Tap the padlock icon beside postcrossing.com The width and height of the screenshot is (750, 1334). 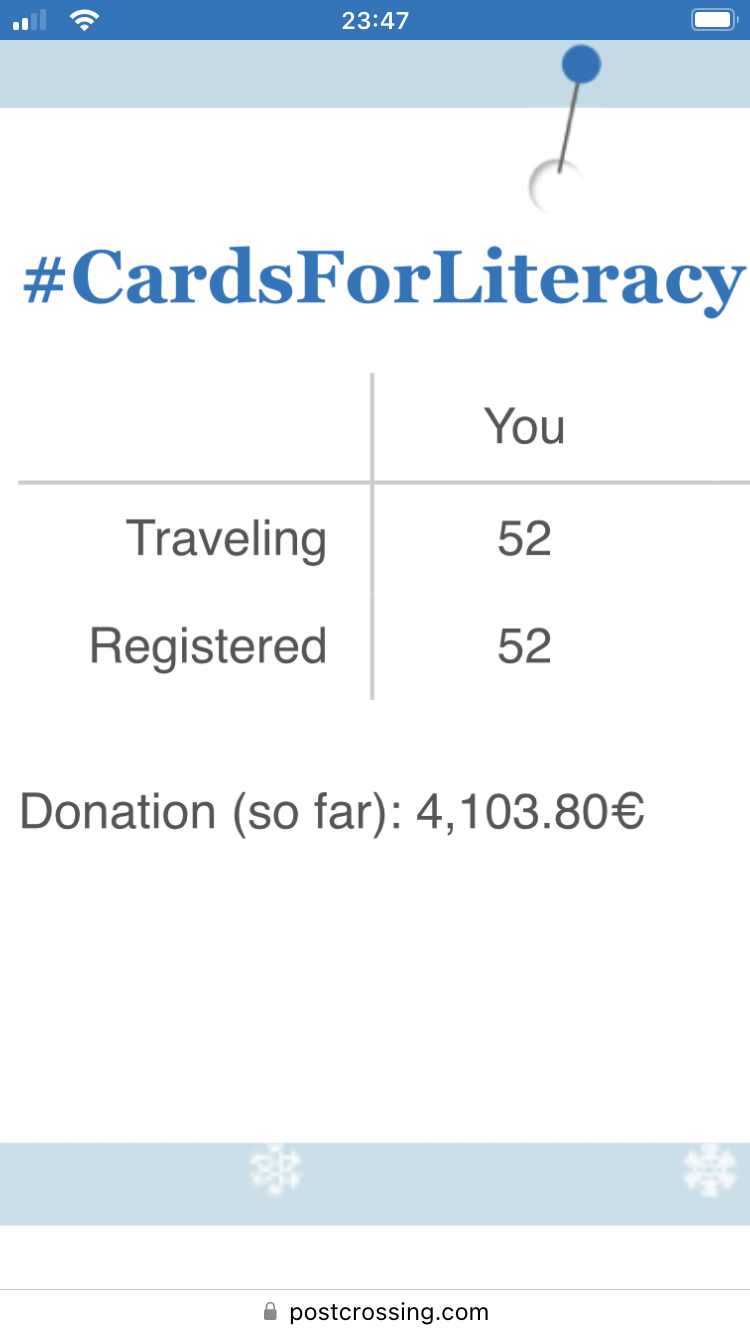click(x=270, y=1311)
